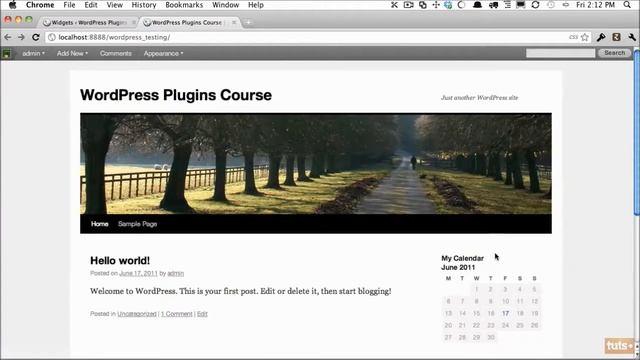Open the Apple menu
This screenshot has width=640, height=360.
point(12,5)
